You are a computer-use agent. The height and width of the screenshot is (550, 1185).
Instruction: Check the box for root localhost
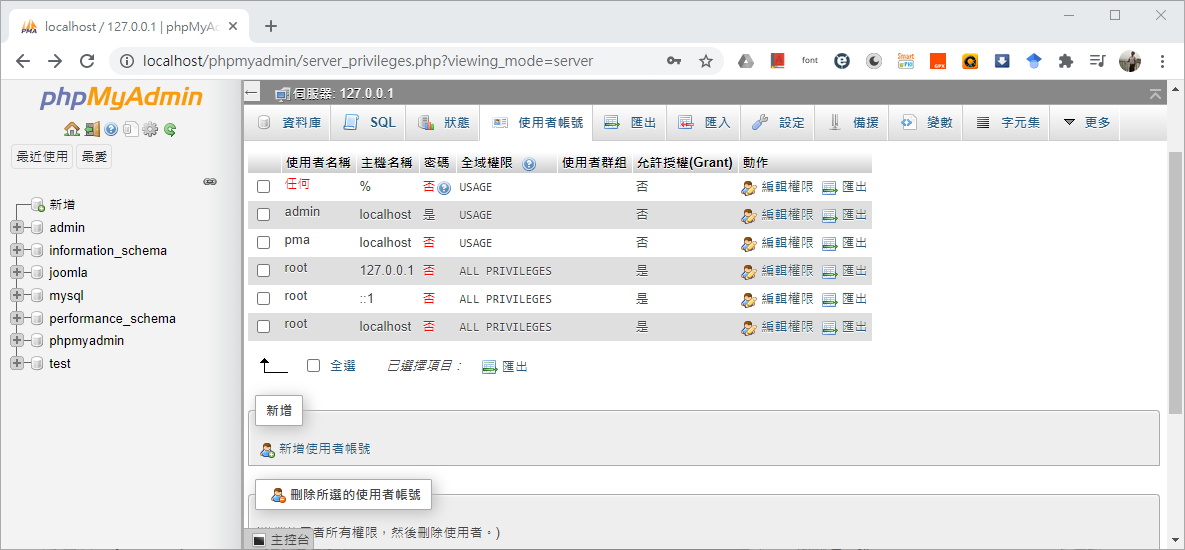pos(264,326)
